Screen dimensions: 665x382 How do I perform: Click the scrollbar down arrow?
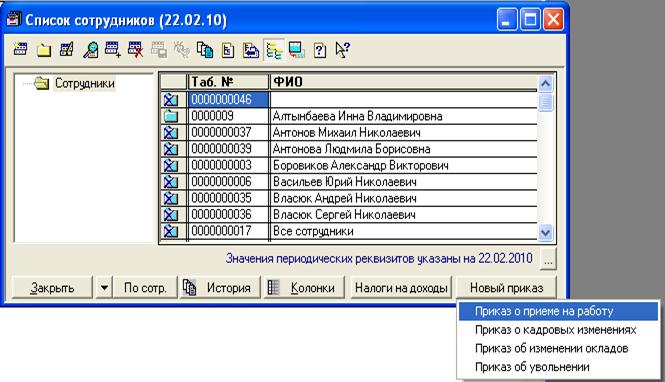point(545,232)
